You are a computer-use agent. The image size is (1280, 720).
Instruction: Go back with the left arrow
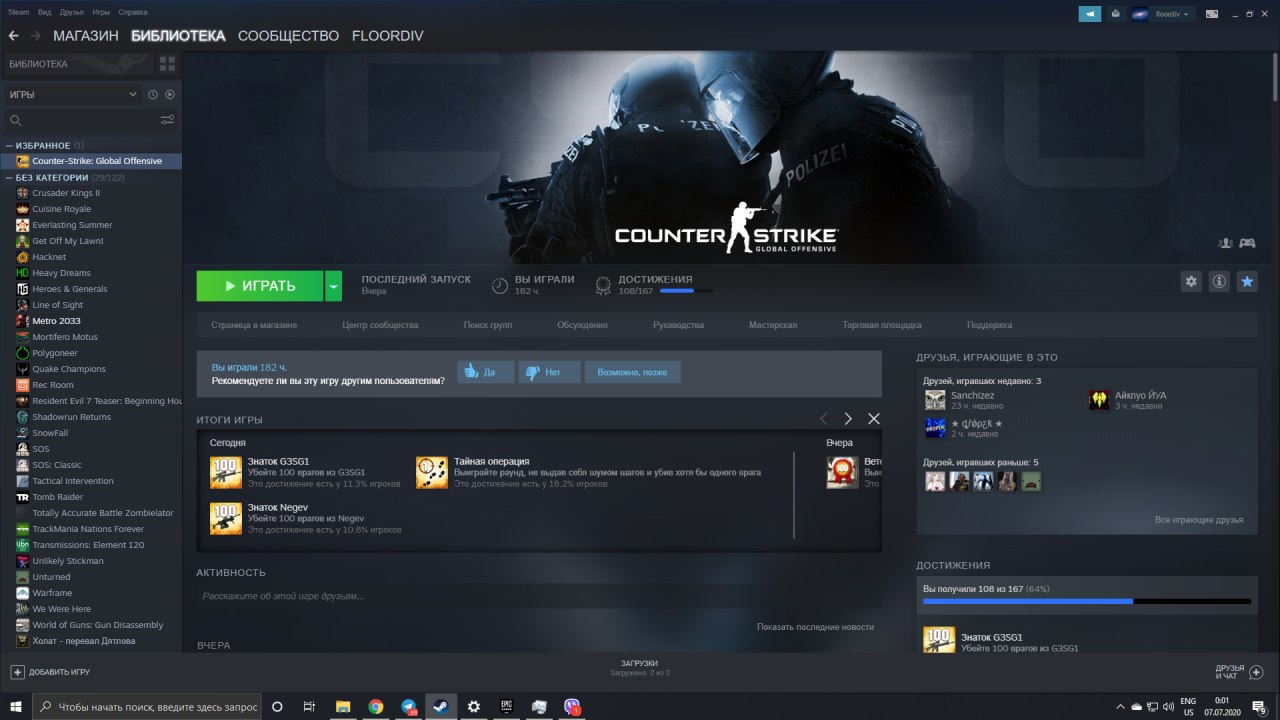point(13,35)
